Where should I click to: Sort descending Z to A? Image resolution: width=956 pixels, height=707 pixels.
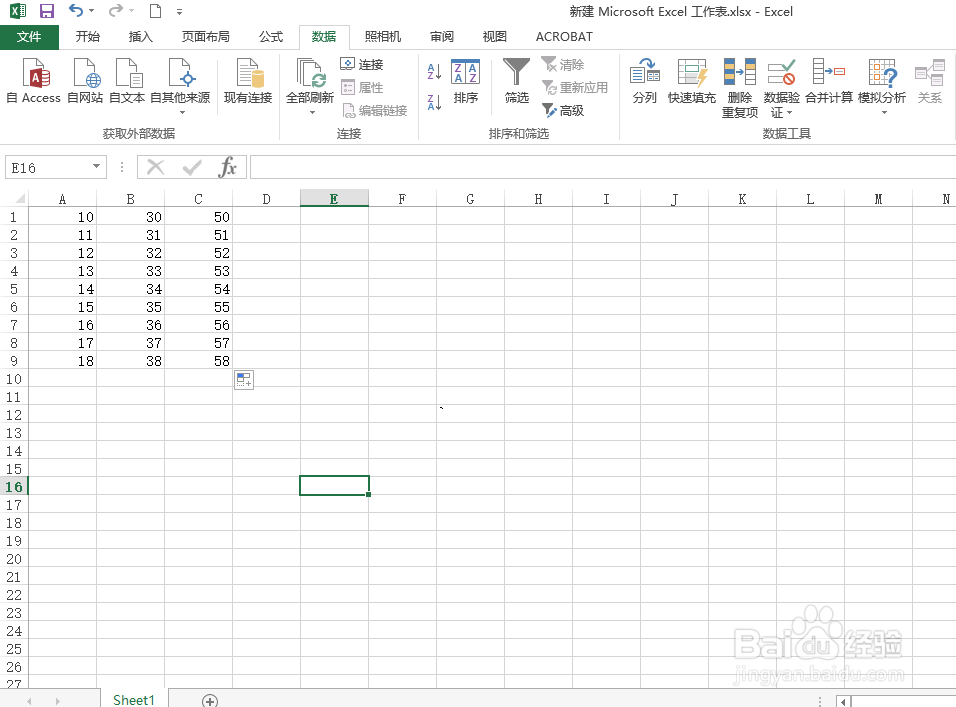[434, 102]
